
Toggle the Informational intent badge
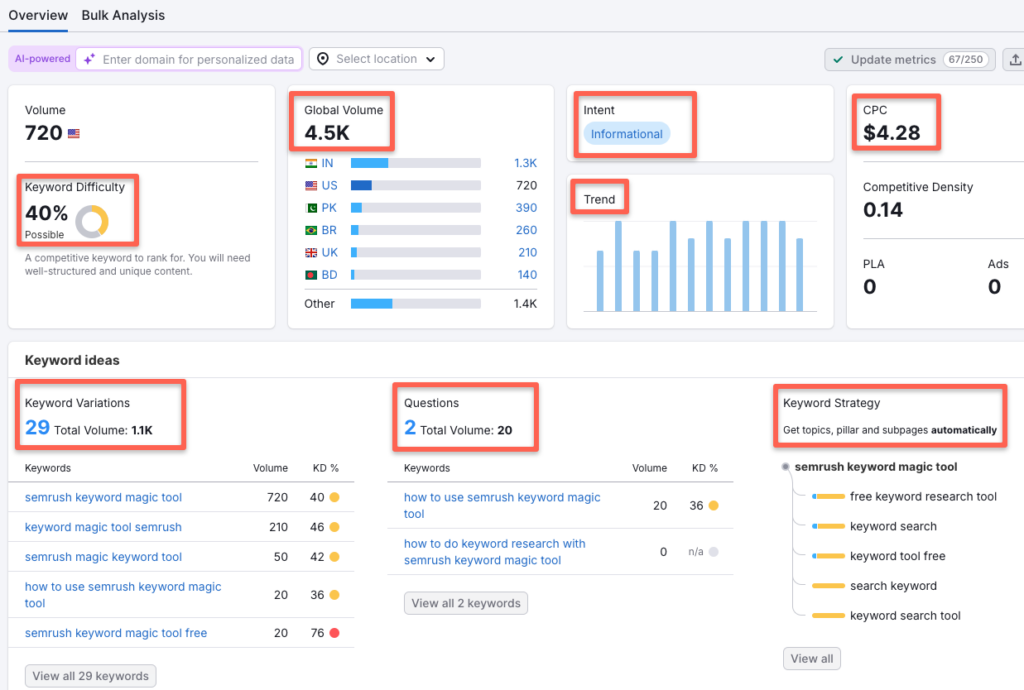tap(625, 133)
